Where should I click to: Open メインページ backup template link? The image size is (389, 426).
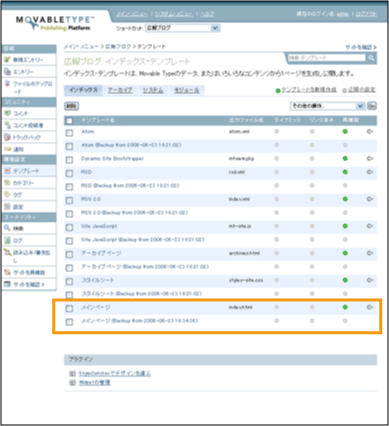click(140, 321)
